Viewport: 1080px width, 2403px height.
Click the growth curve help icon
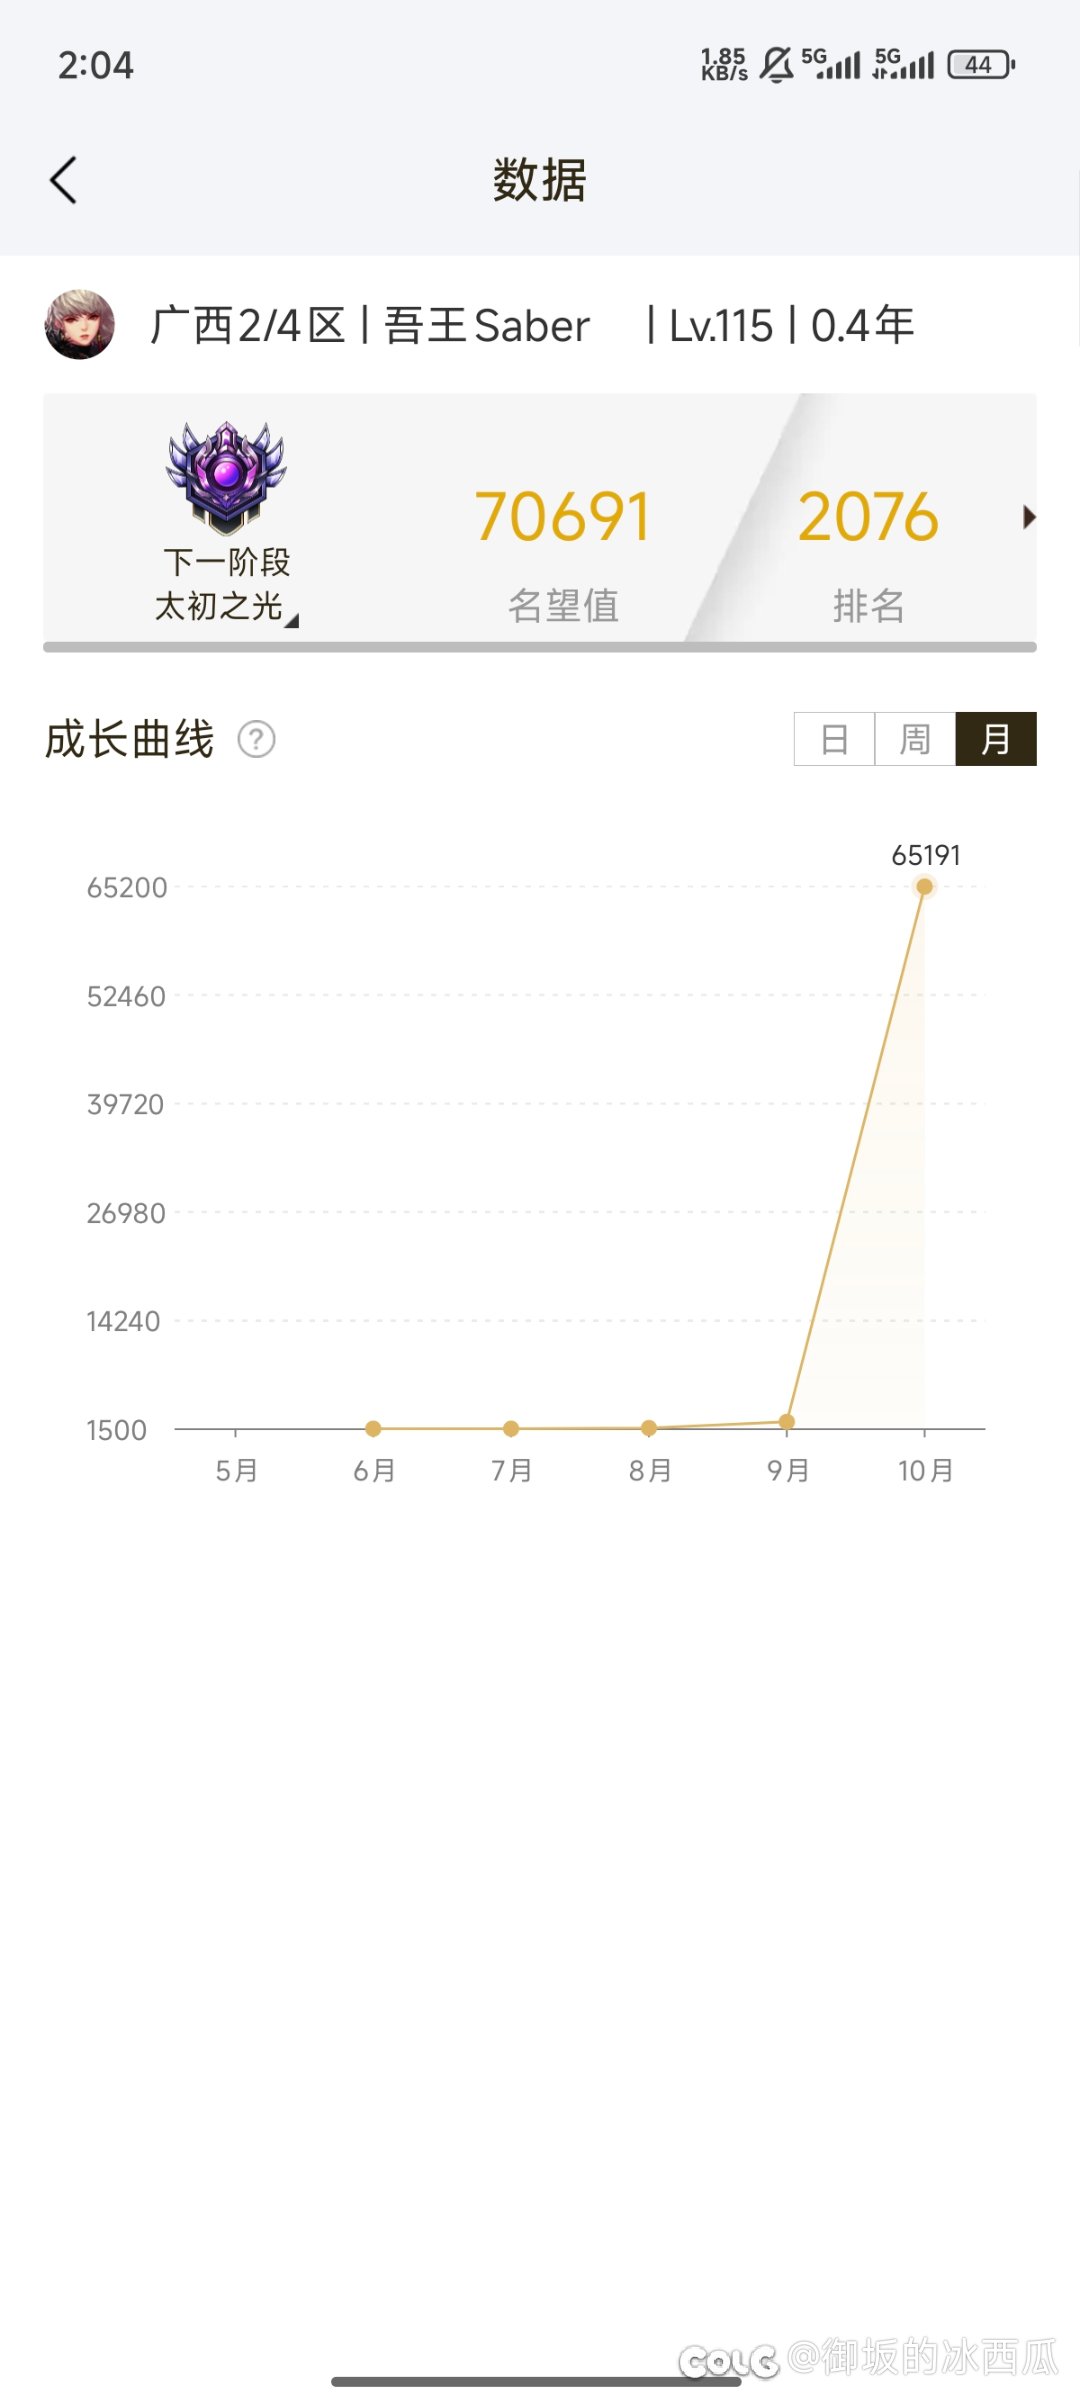click(256, 740)
